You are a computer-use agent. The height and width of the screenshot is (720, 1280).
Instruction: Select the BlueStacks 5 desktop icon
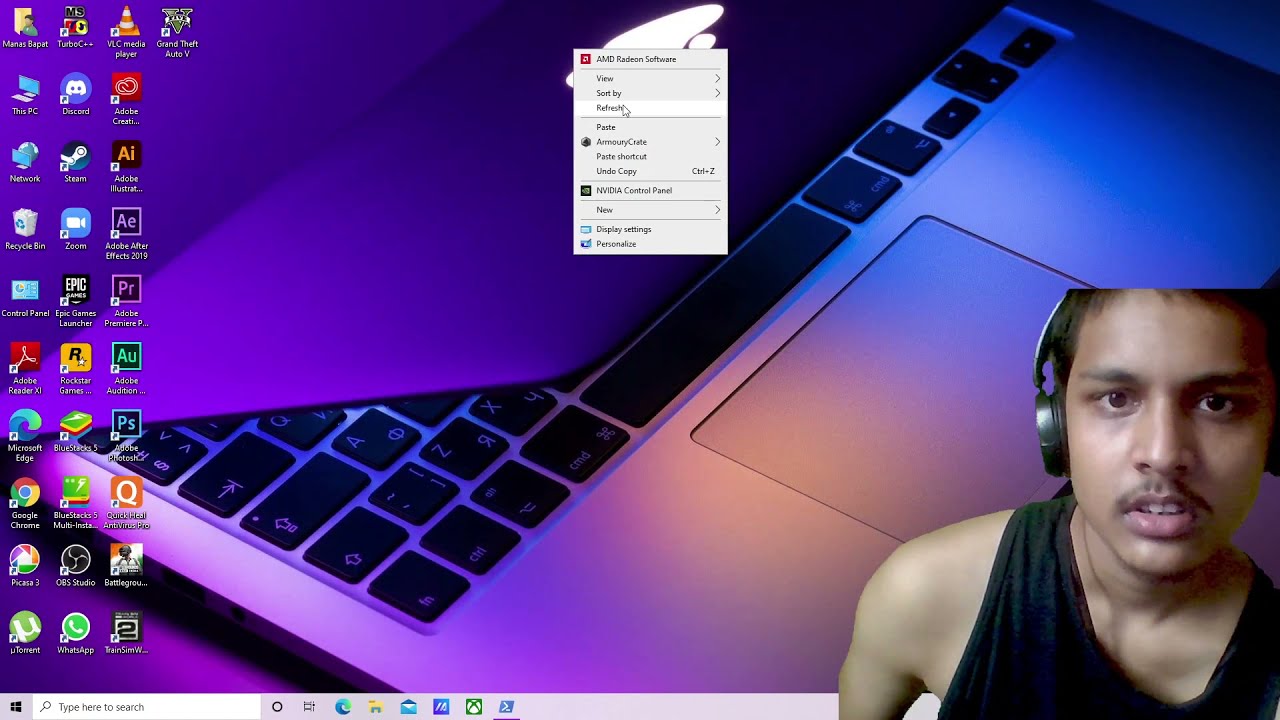point(75,432)
